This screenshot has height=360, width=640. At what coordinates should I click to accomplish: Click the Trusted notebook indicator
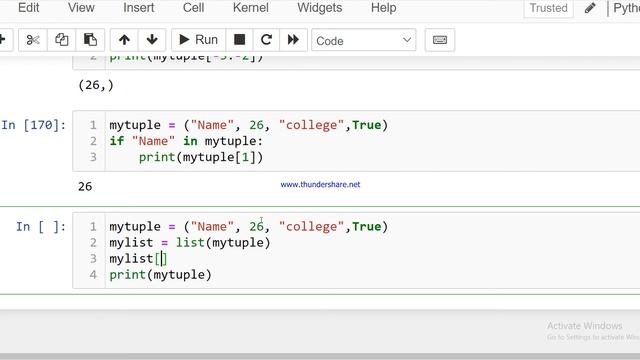[548, 8]
